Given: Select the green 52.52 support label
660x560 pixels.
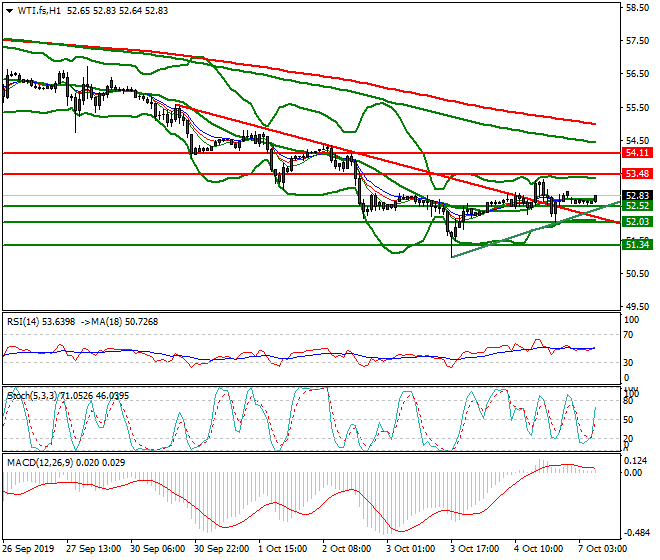Looking at the screenshot, I should point(637,205).
